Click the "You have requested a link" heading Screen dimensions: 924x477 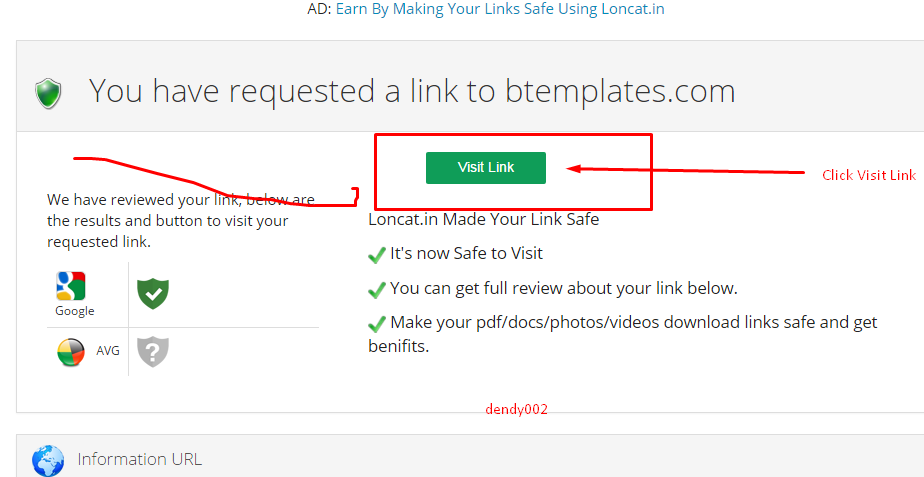[x=412, y=91]
